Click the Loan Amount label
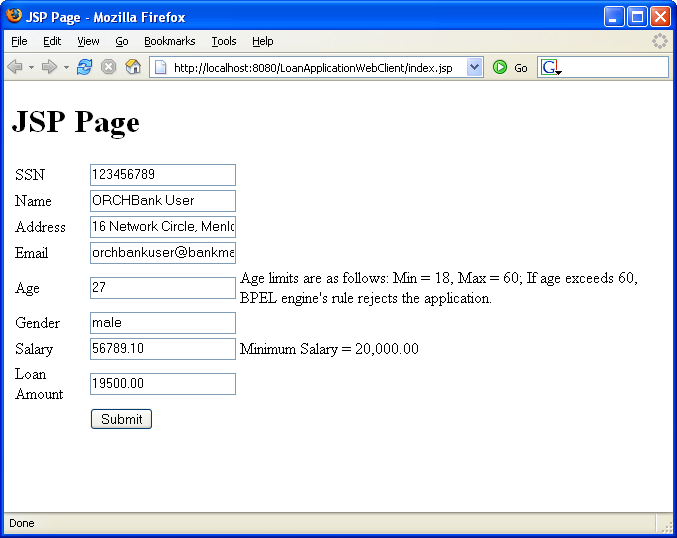 (x=39, y=384)
